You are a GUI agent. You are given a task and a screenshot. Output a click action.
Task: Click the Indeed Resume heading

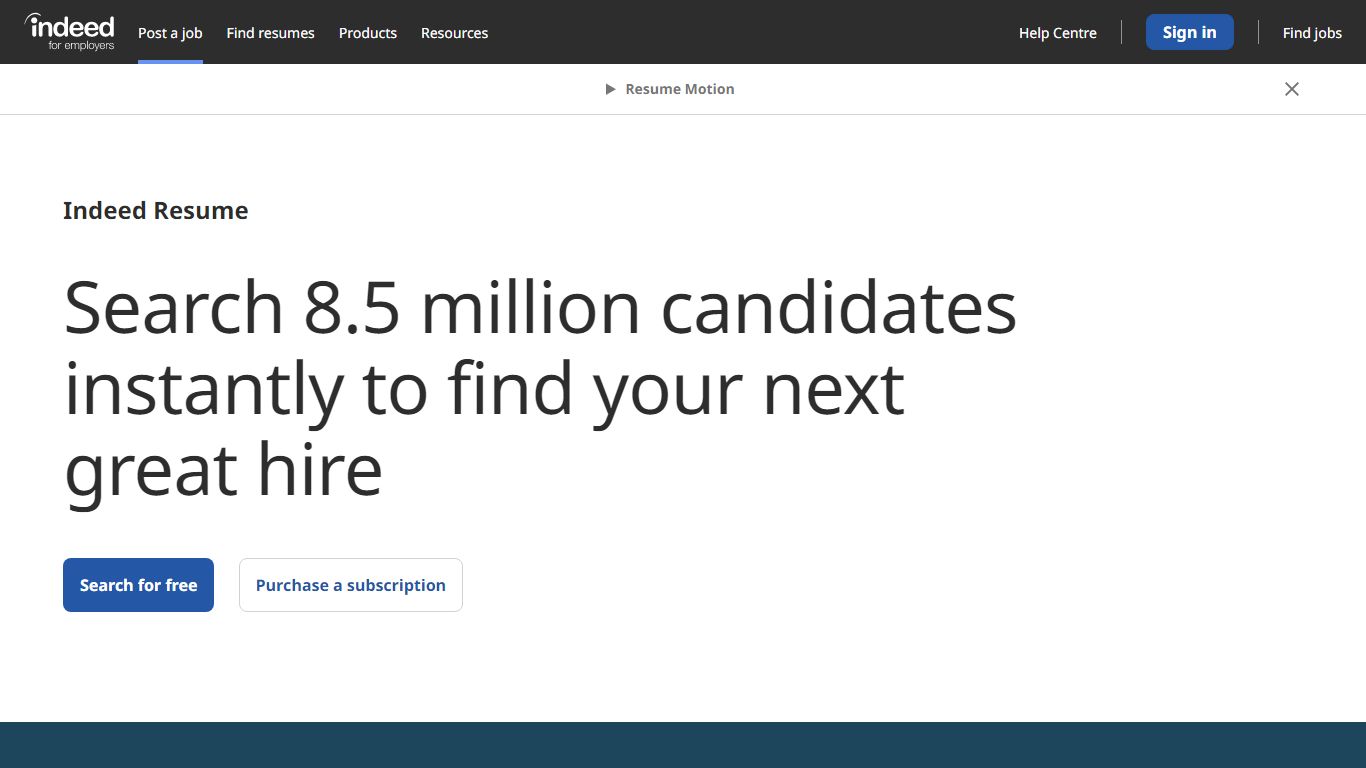click(x=156, y=211)
